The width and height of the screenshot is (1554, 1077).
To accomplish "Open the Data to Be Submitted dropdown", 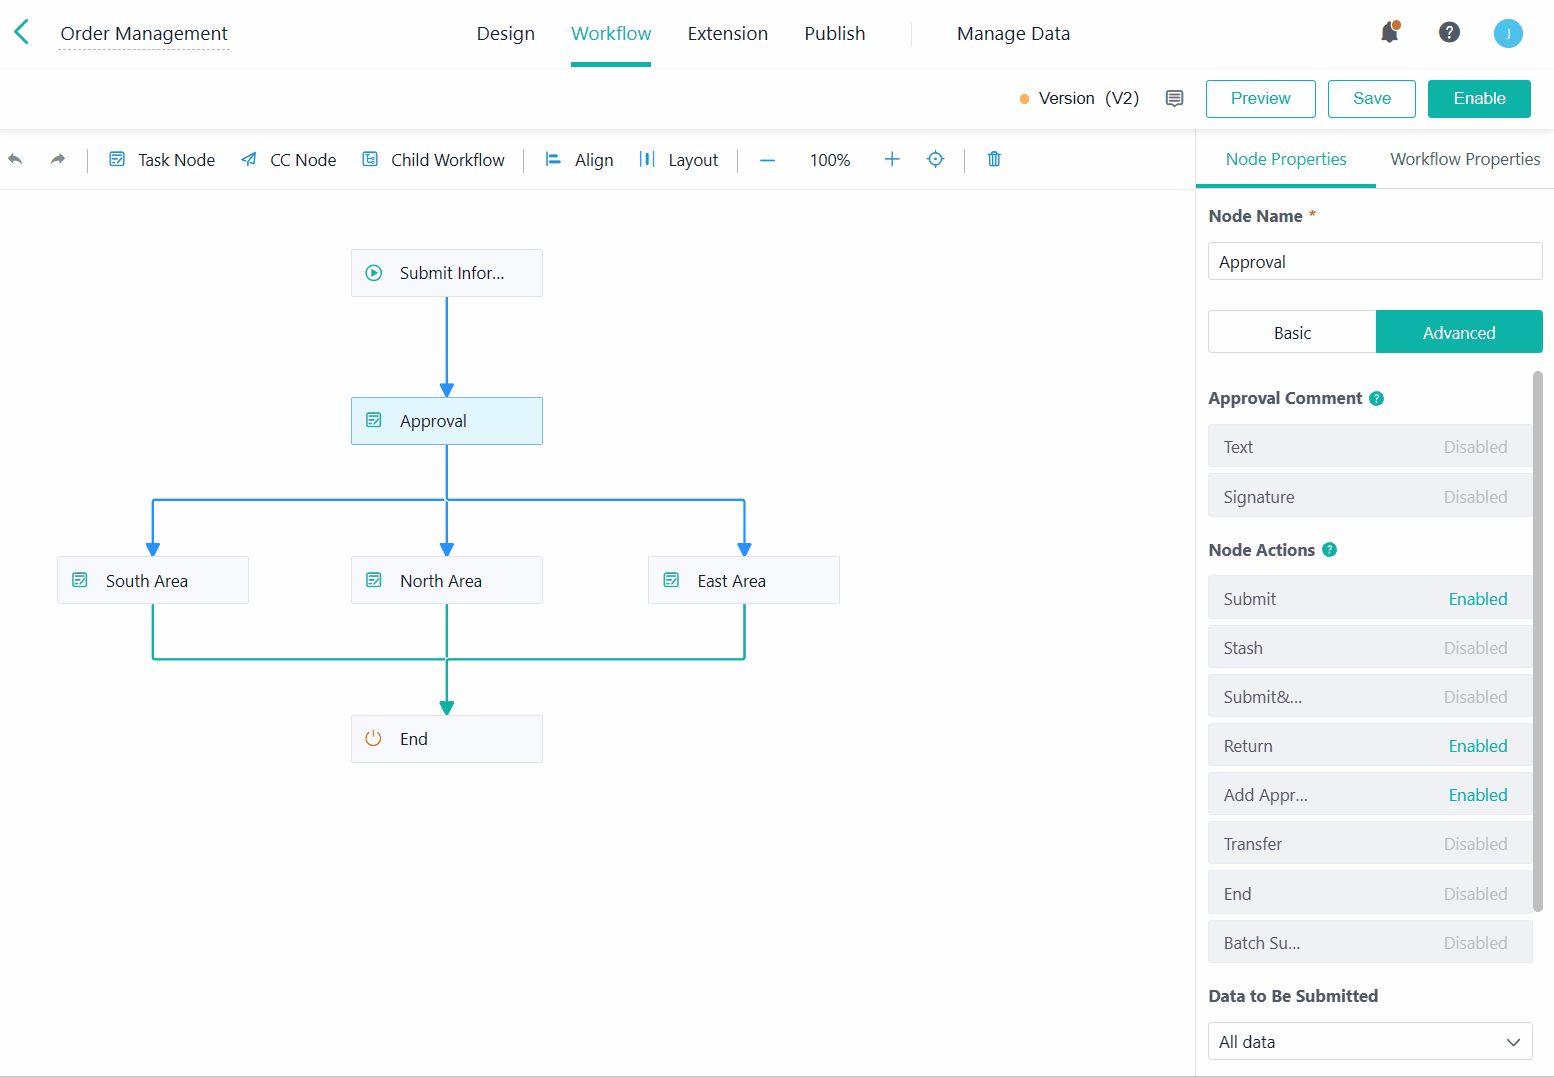I will point(1369,1041).
